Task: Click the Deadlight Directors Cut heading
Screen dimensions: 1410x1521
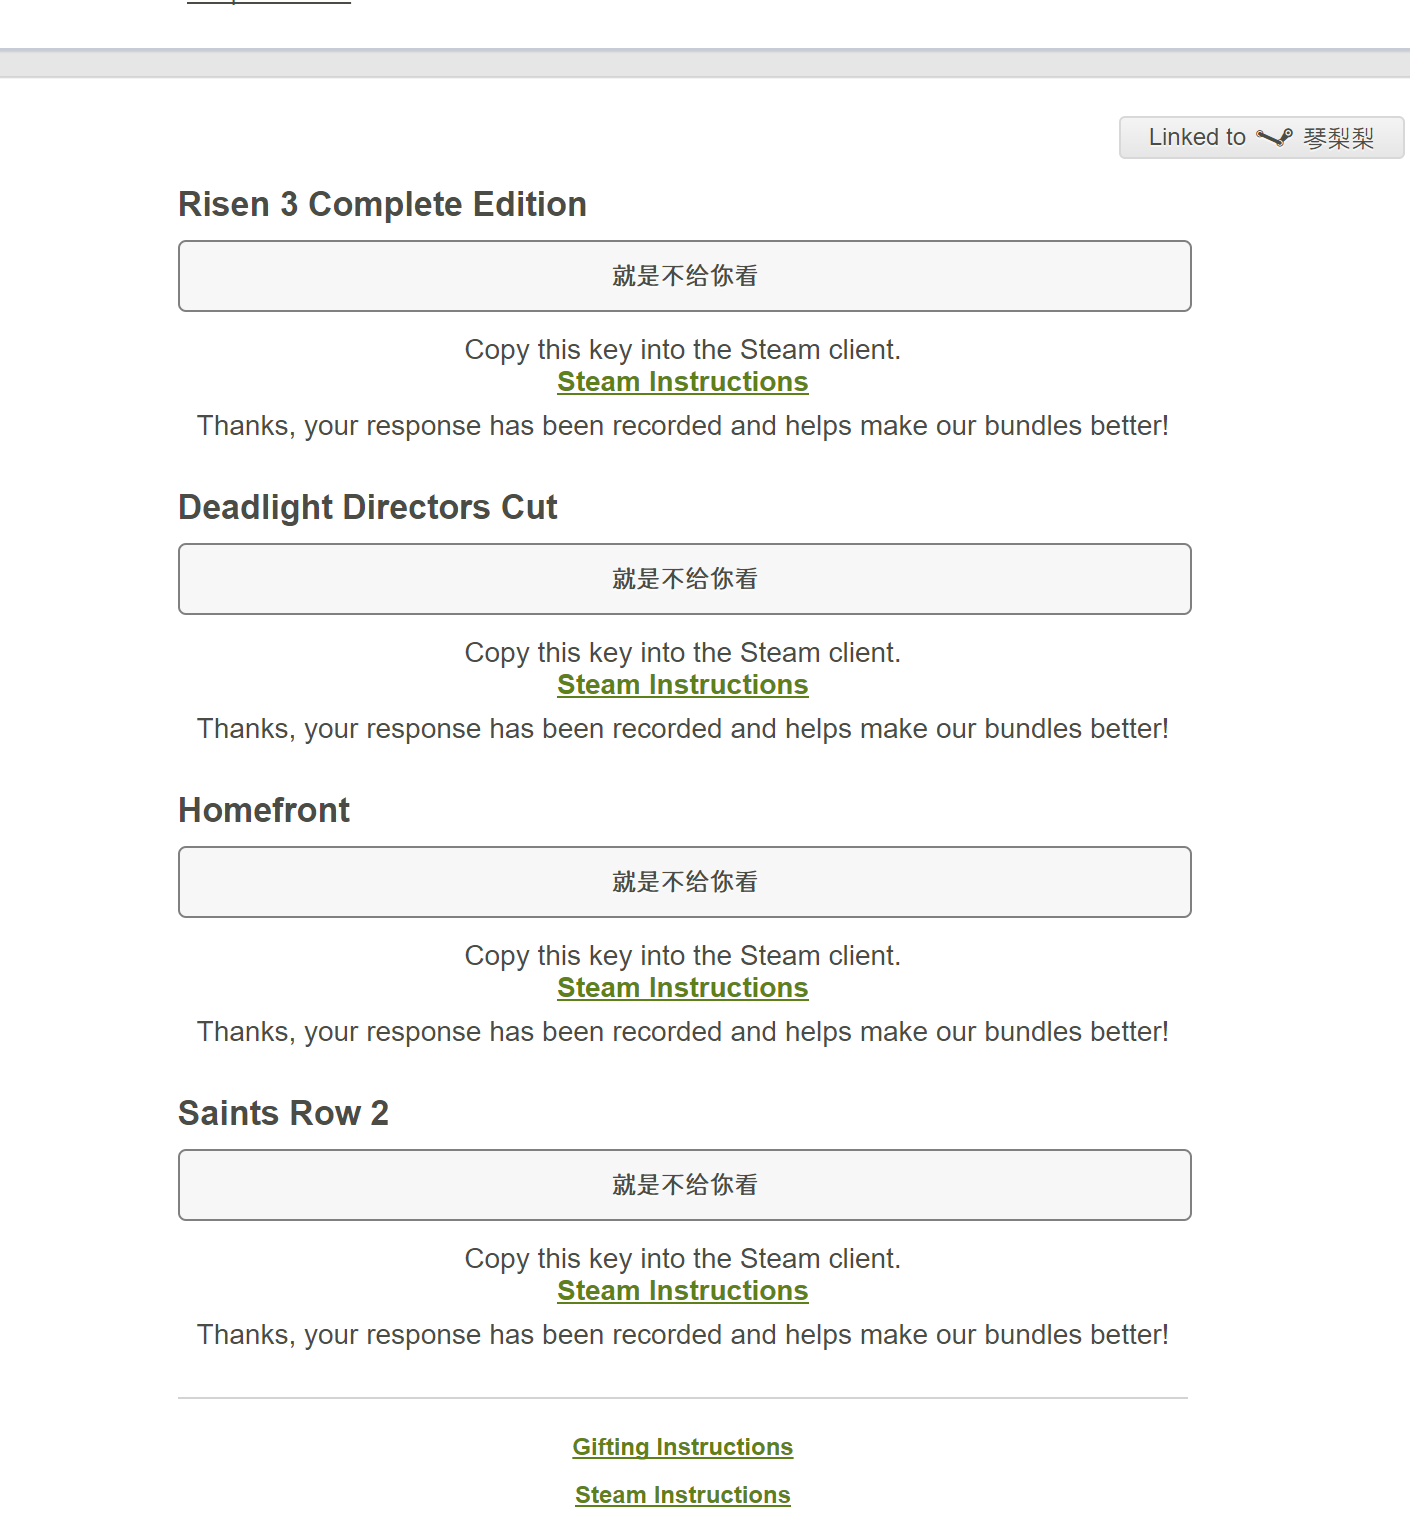Action: tap(367, 507)
